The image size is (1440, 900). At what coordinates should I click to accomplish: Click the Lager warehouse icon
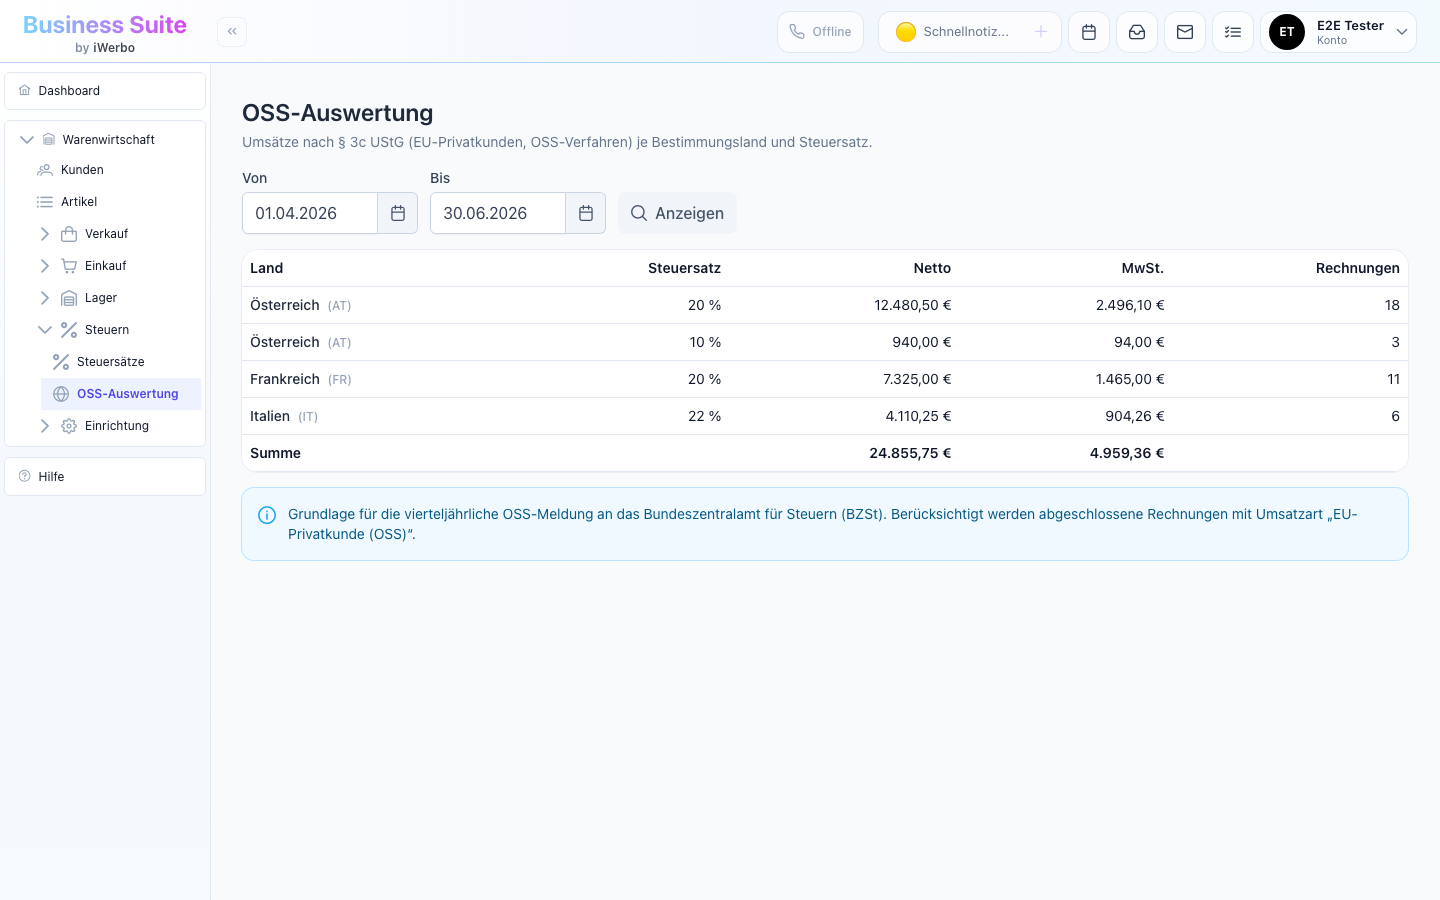point(69,298)
